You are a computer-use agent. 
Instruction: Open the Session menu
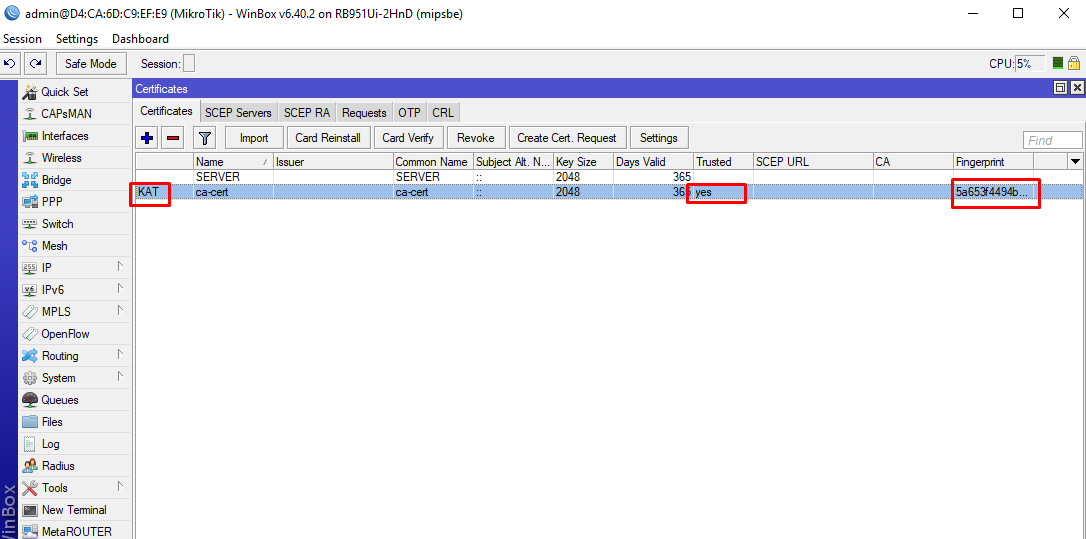click(22, 39)
